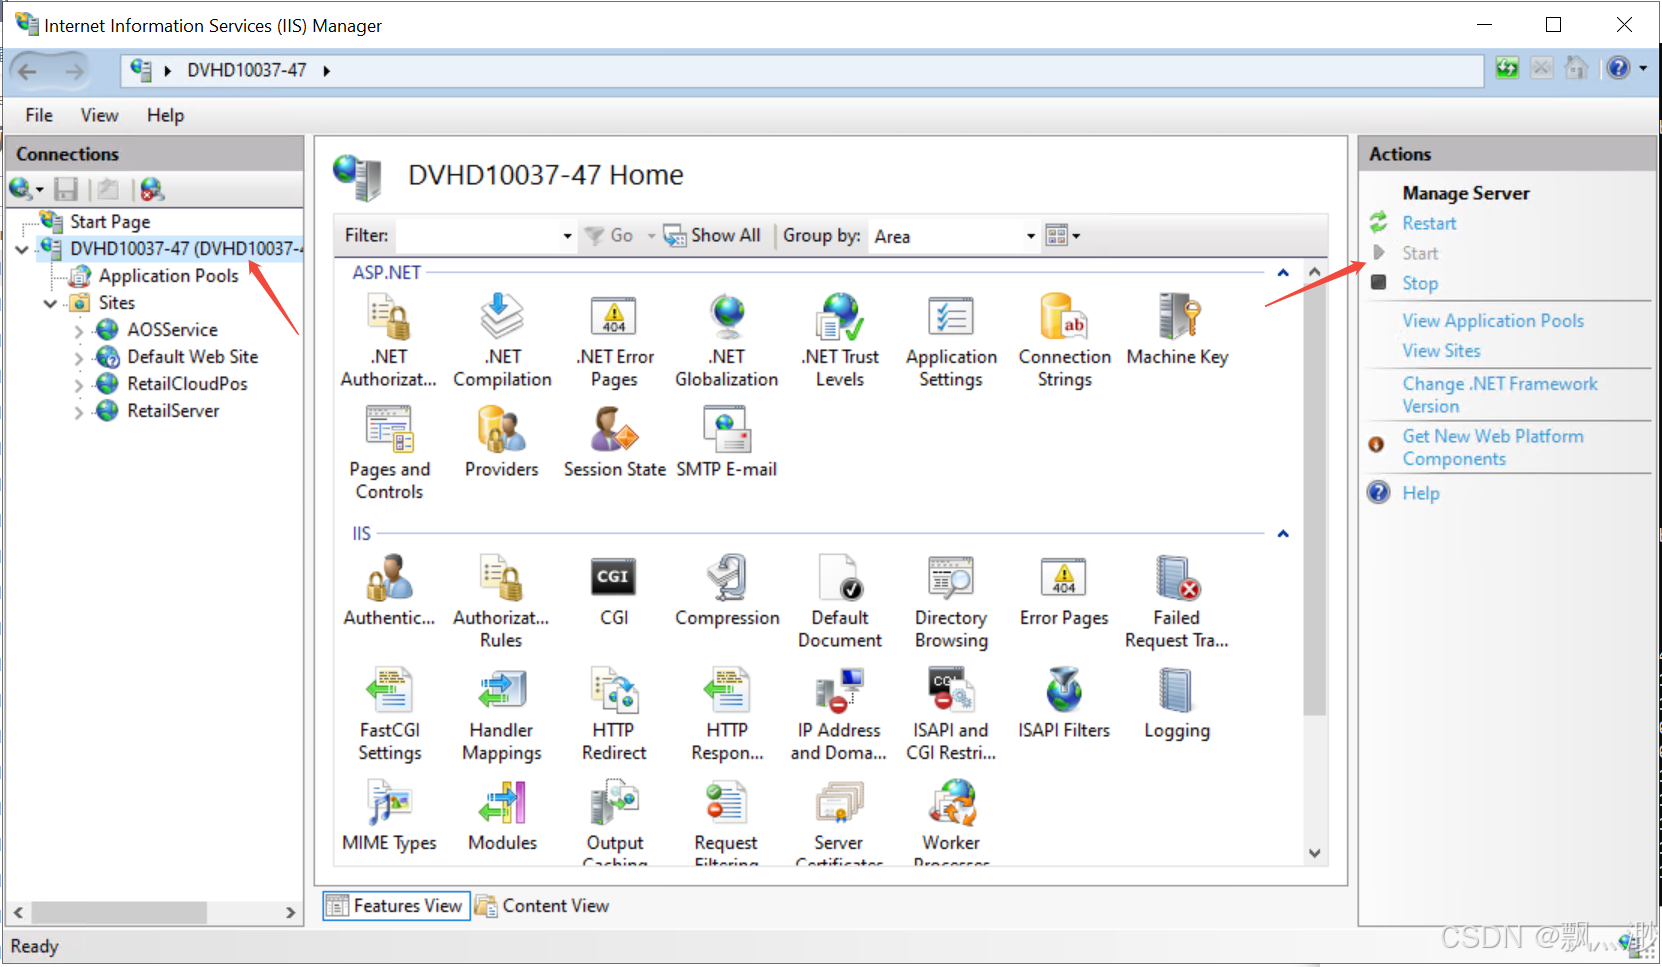Open Modules feature

tap(502, 817)
